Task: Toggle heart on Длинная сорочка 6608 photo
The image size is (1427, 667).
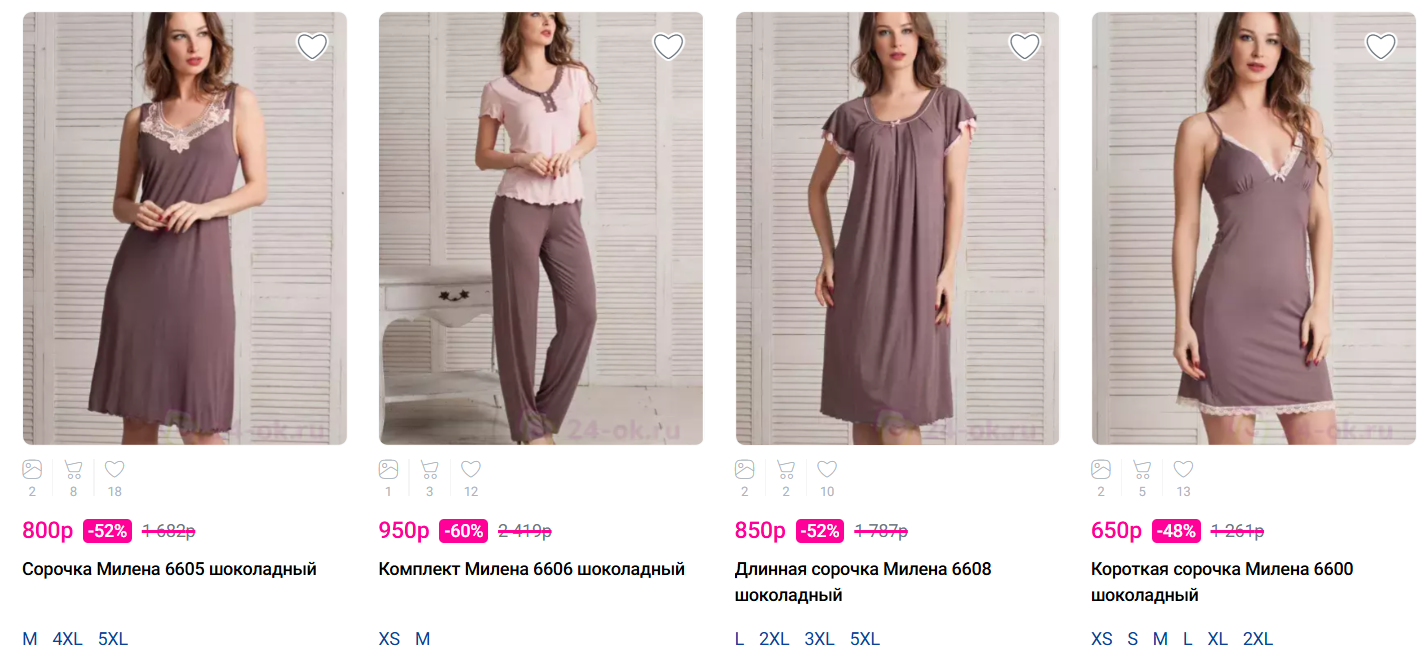Action: click(x=1024, y=46)
